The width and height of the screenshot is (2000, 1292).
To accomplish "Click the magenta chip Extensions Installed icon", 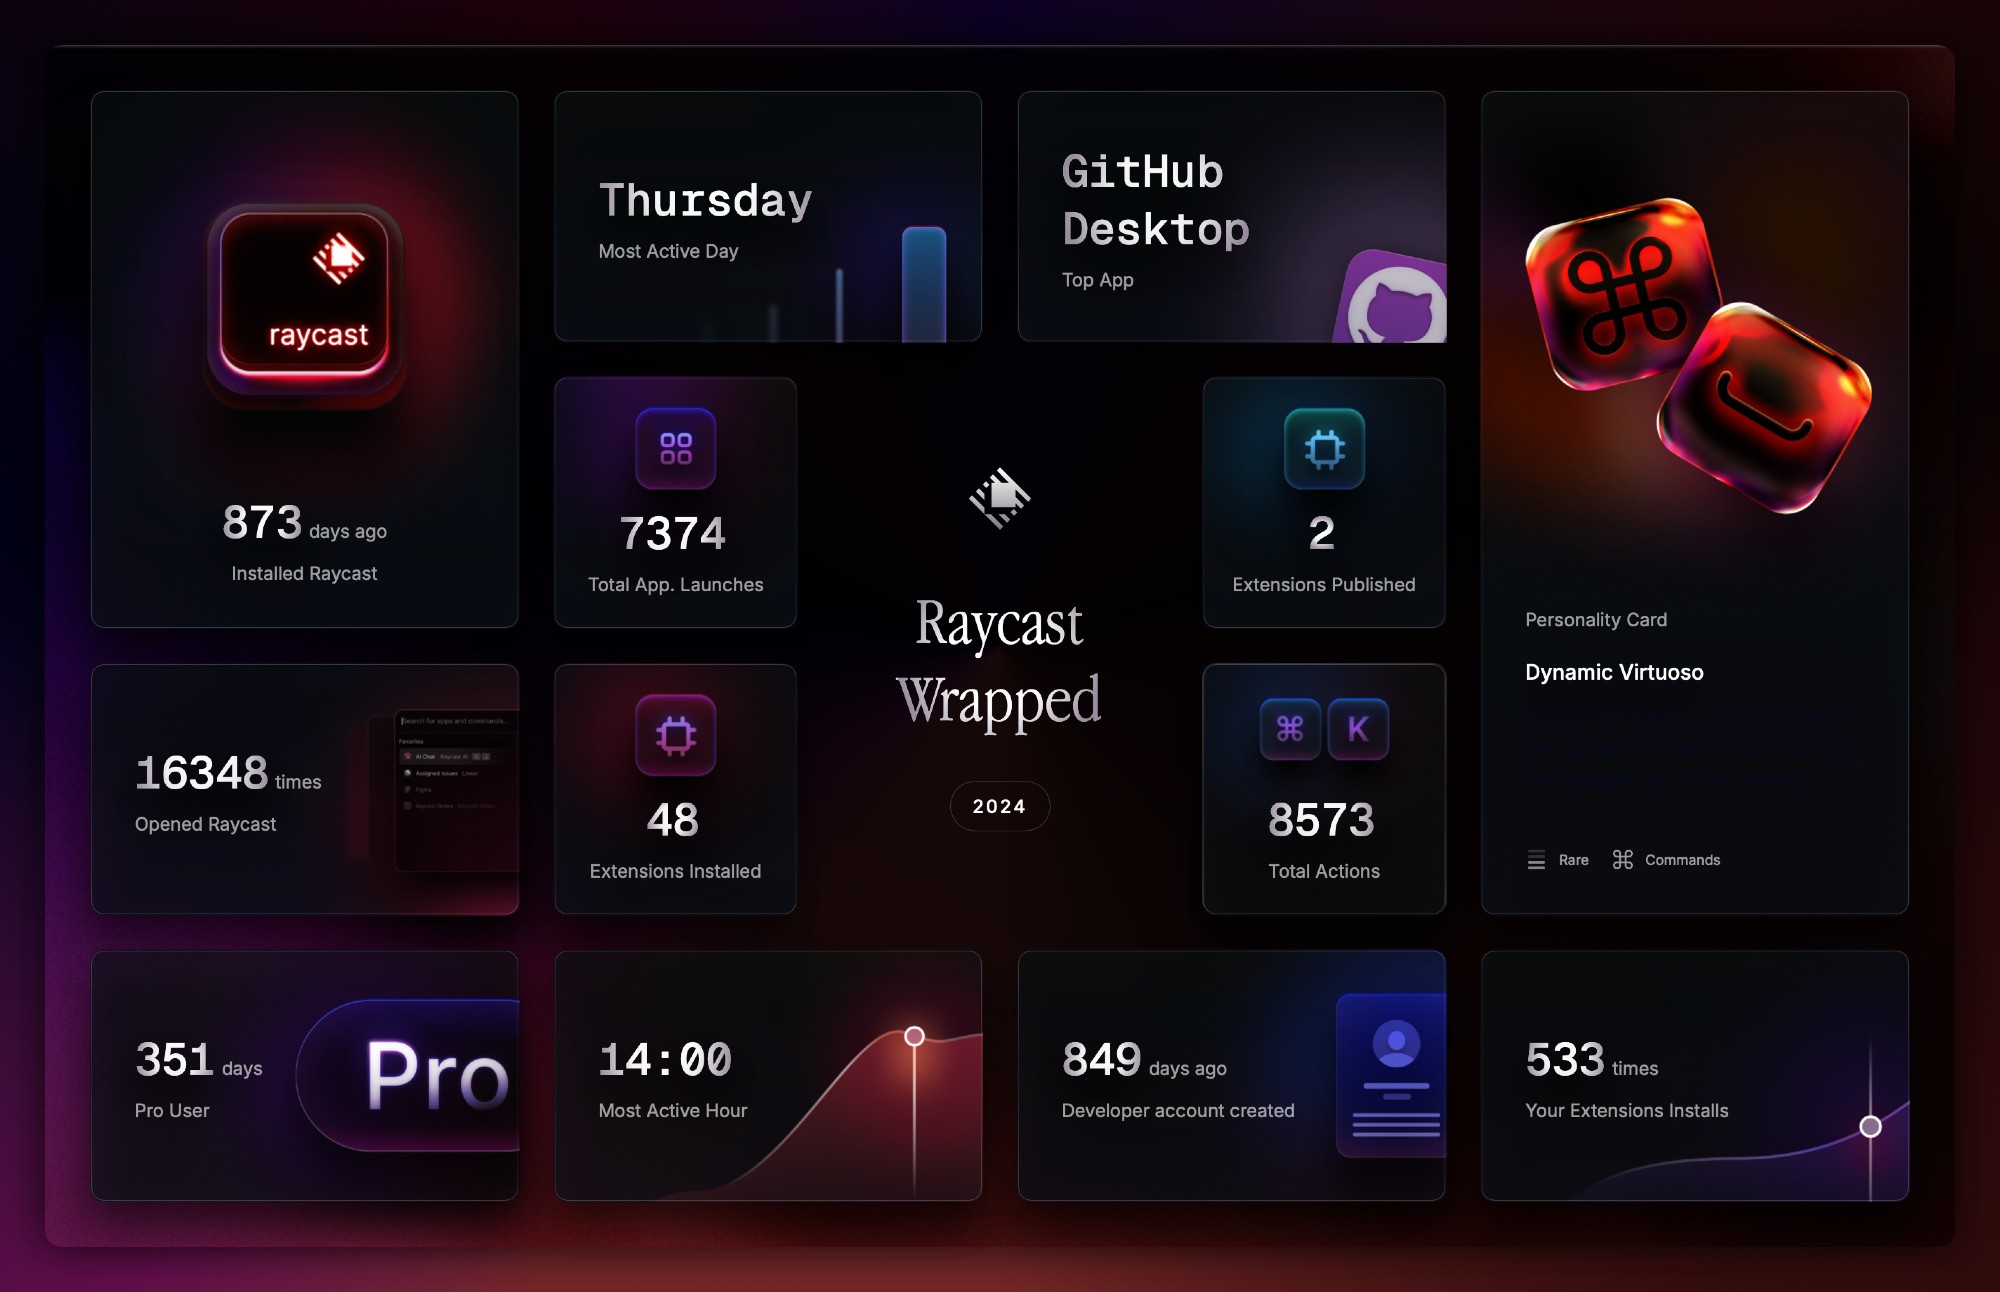I will point(676,735).
